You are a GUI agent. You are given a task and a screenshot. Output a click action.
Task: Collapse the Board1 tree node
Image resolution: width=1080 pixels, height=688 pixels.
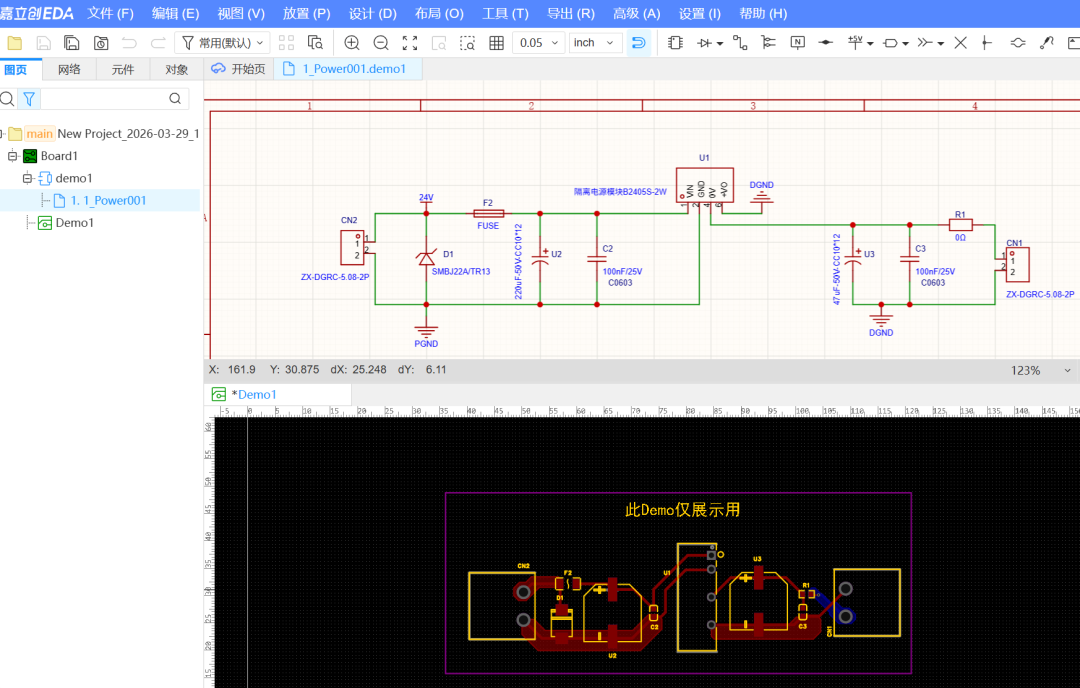coord(13,156)
